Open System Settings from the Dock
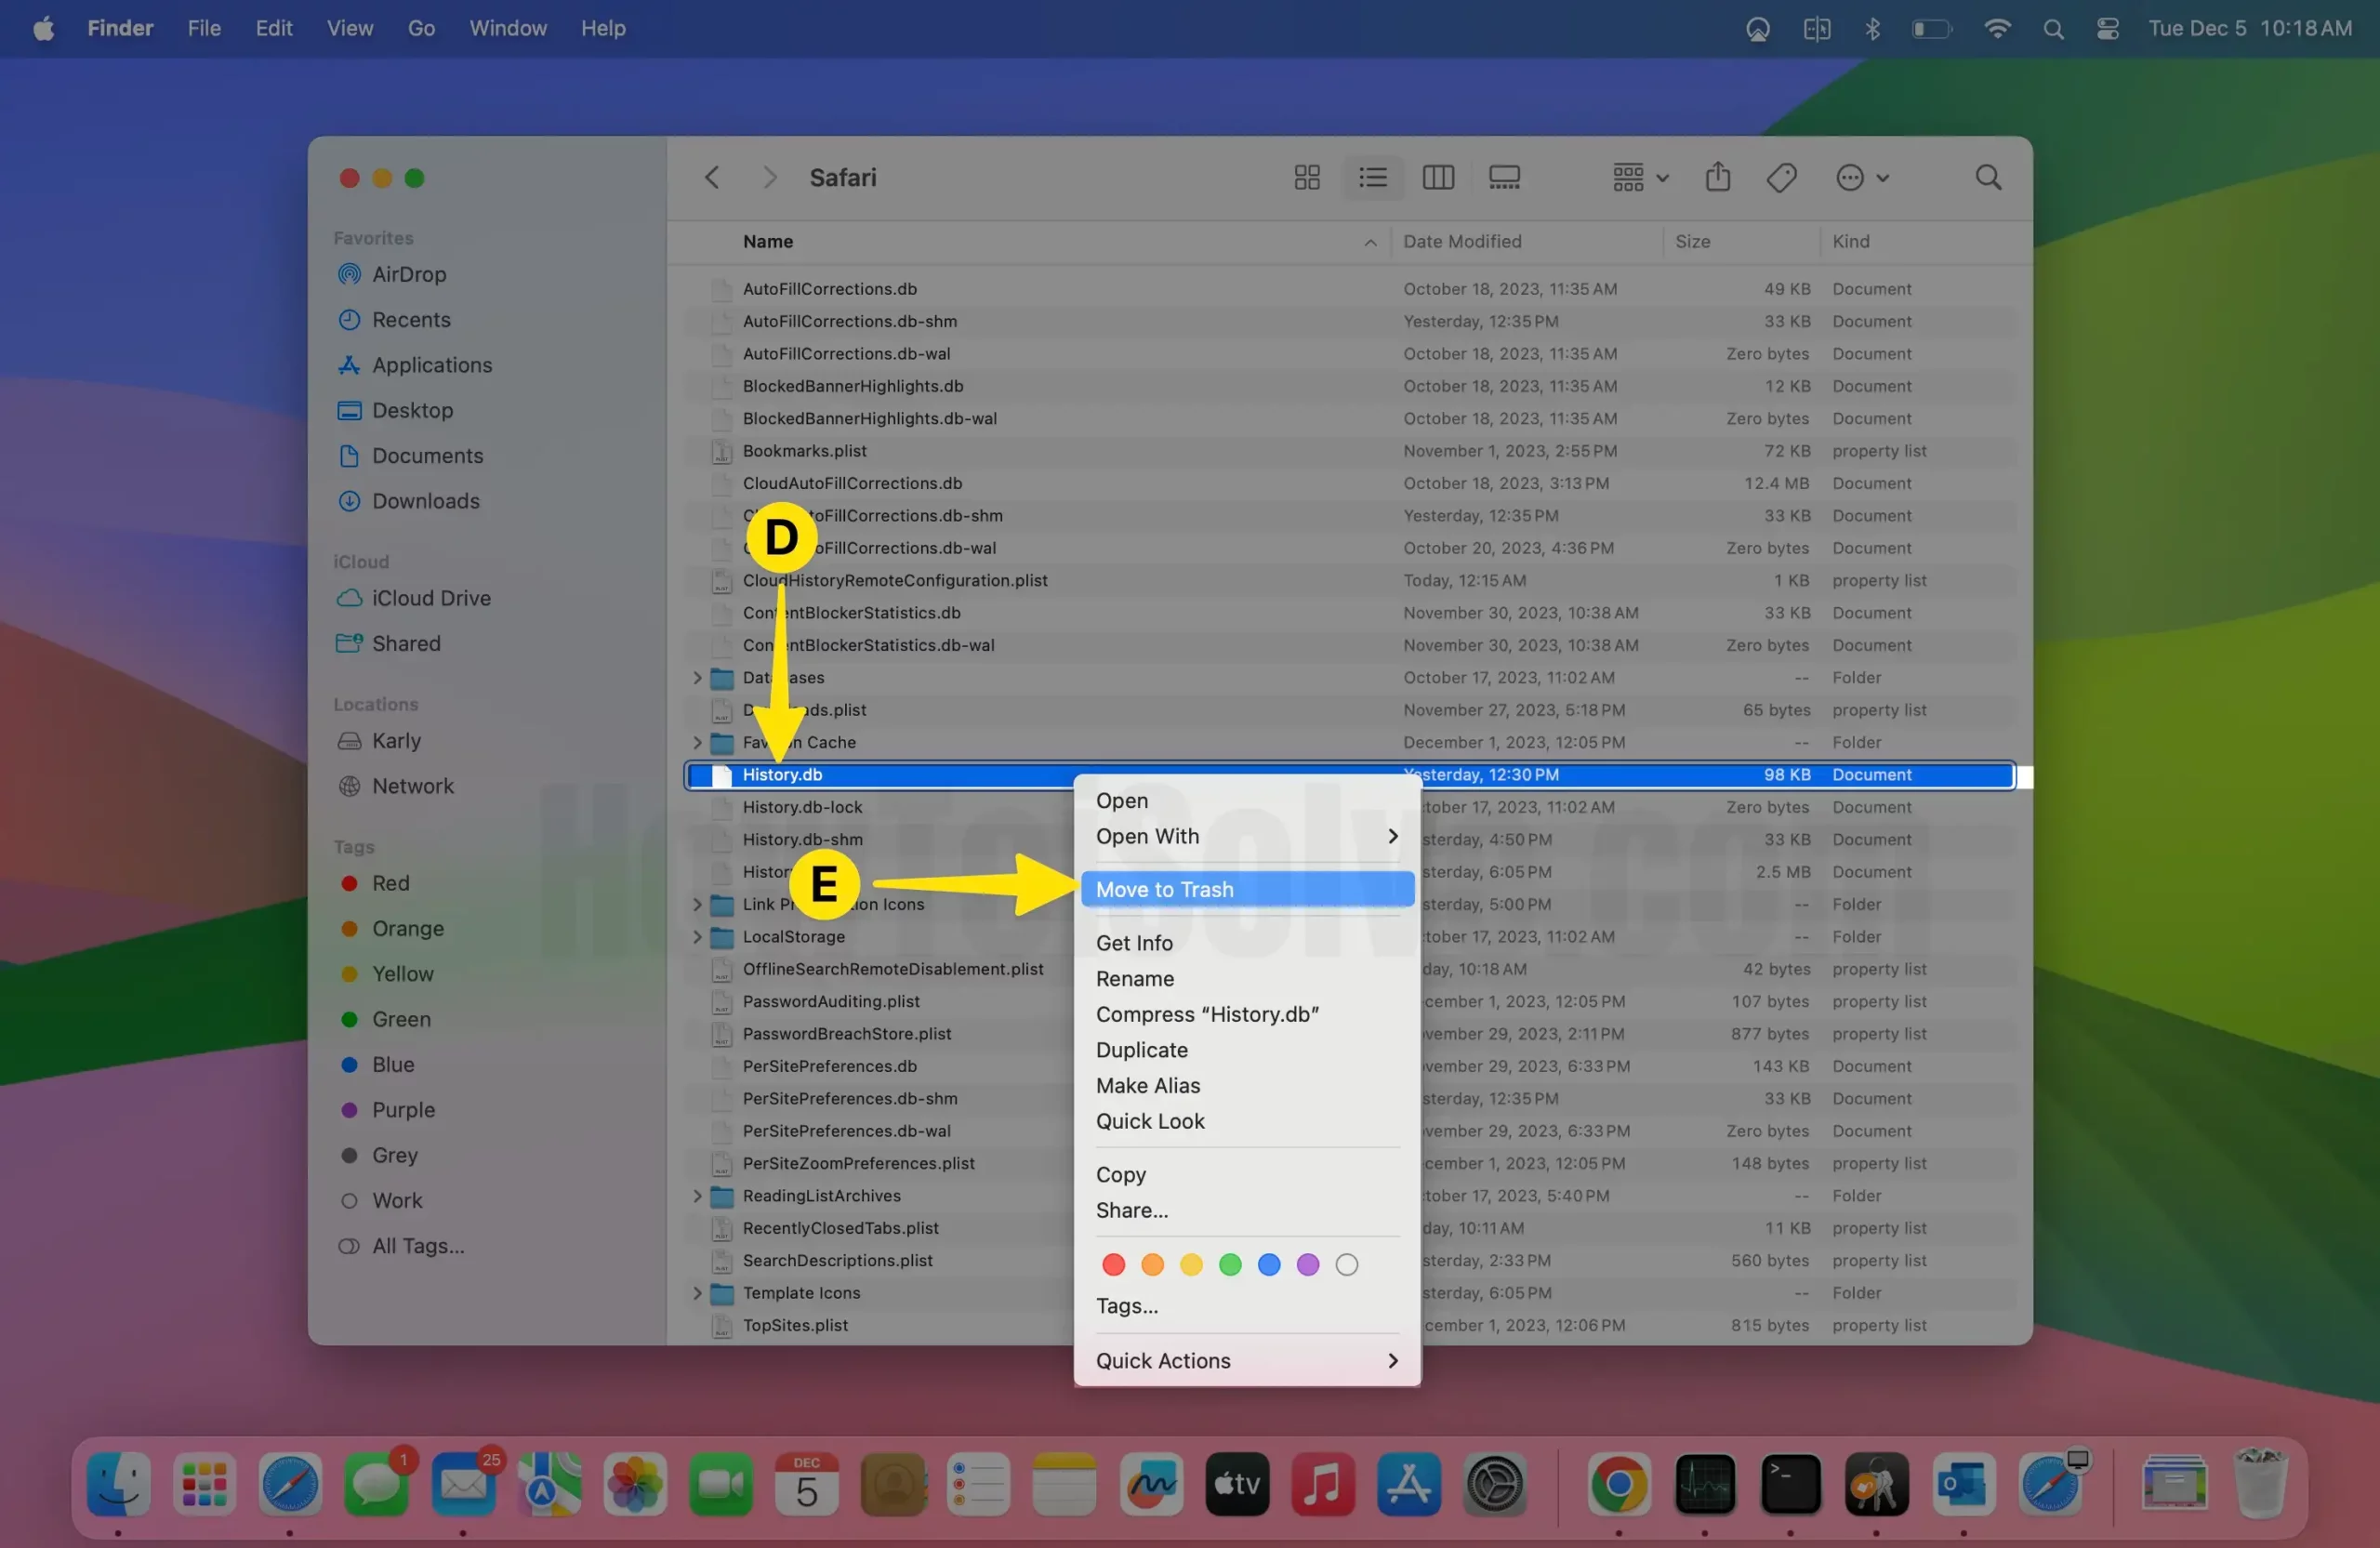2380x1548 pixels. pos(1494,1483)
